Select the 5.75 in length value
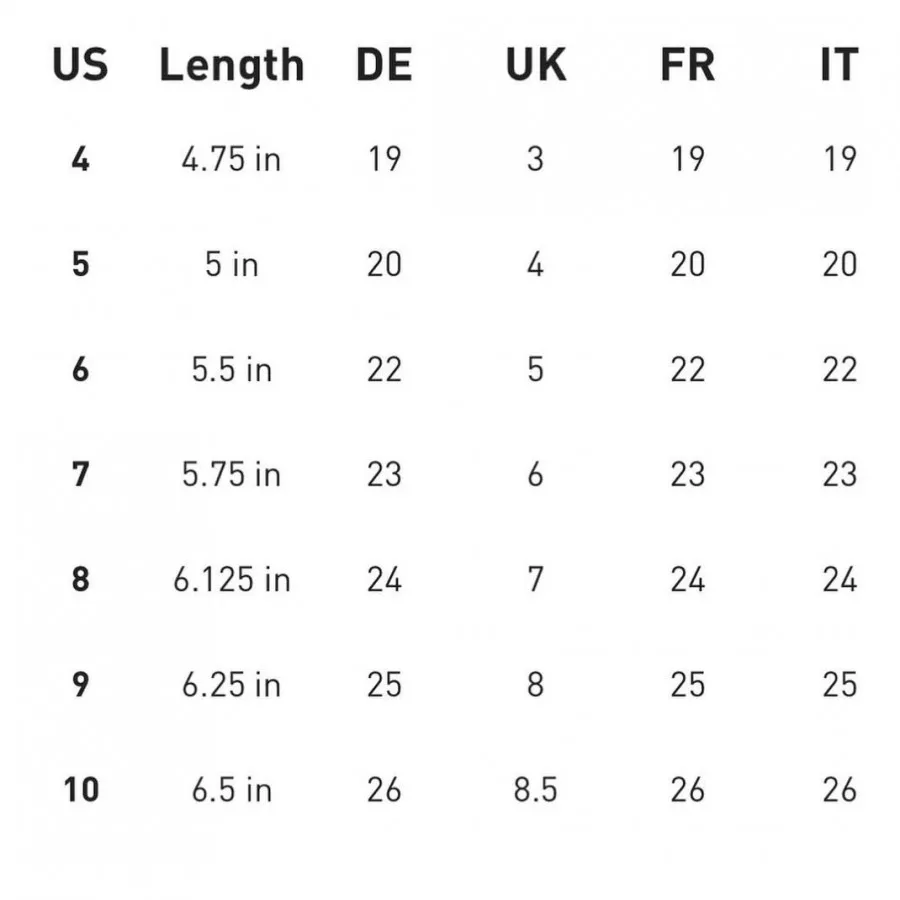Viewport: 900px width, 900px height. tap(231, 474)
